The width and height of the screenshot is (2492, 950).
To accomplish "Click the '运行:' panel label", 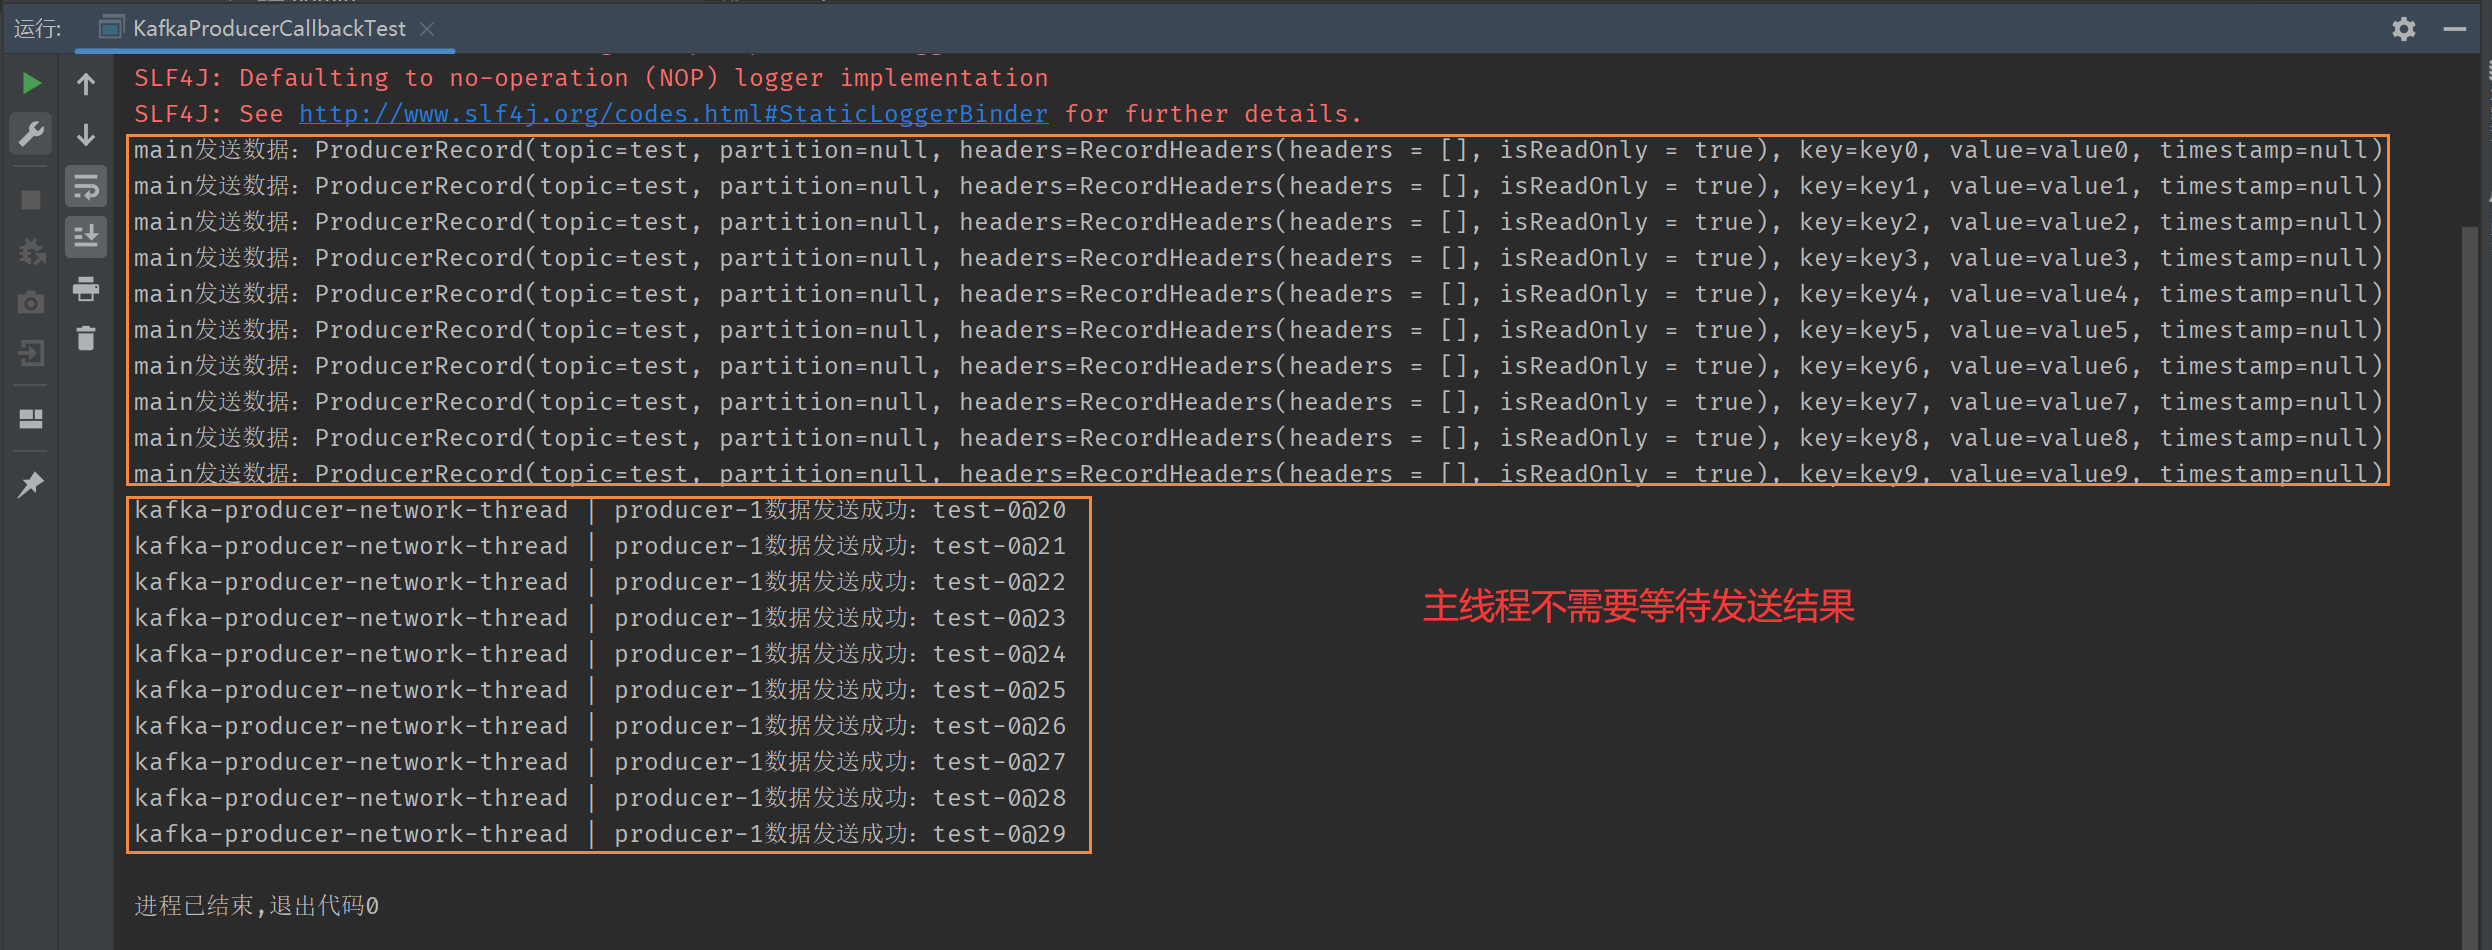I will [38, 29].
